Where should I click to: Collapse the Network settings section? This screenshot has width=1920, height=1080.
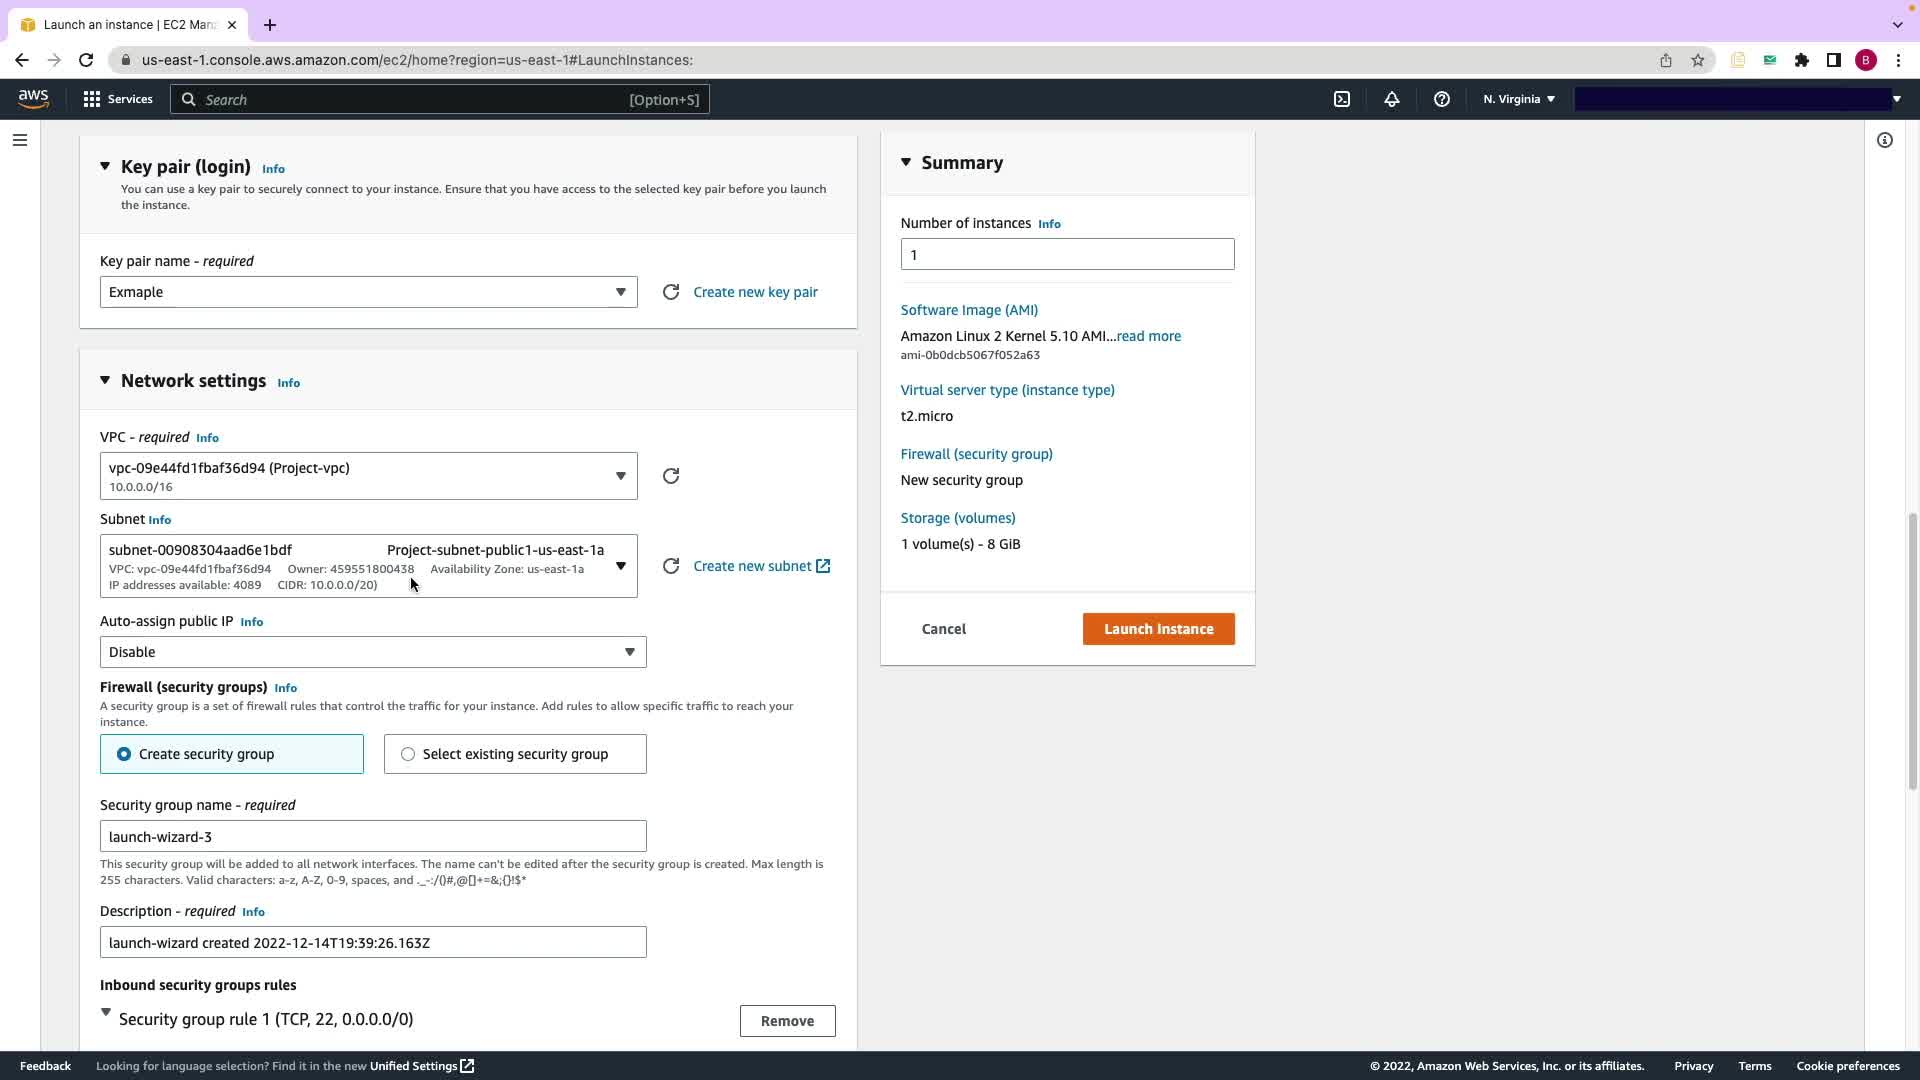click(105, 380)
